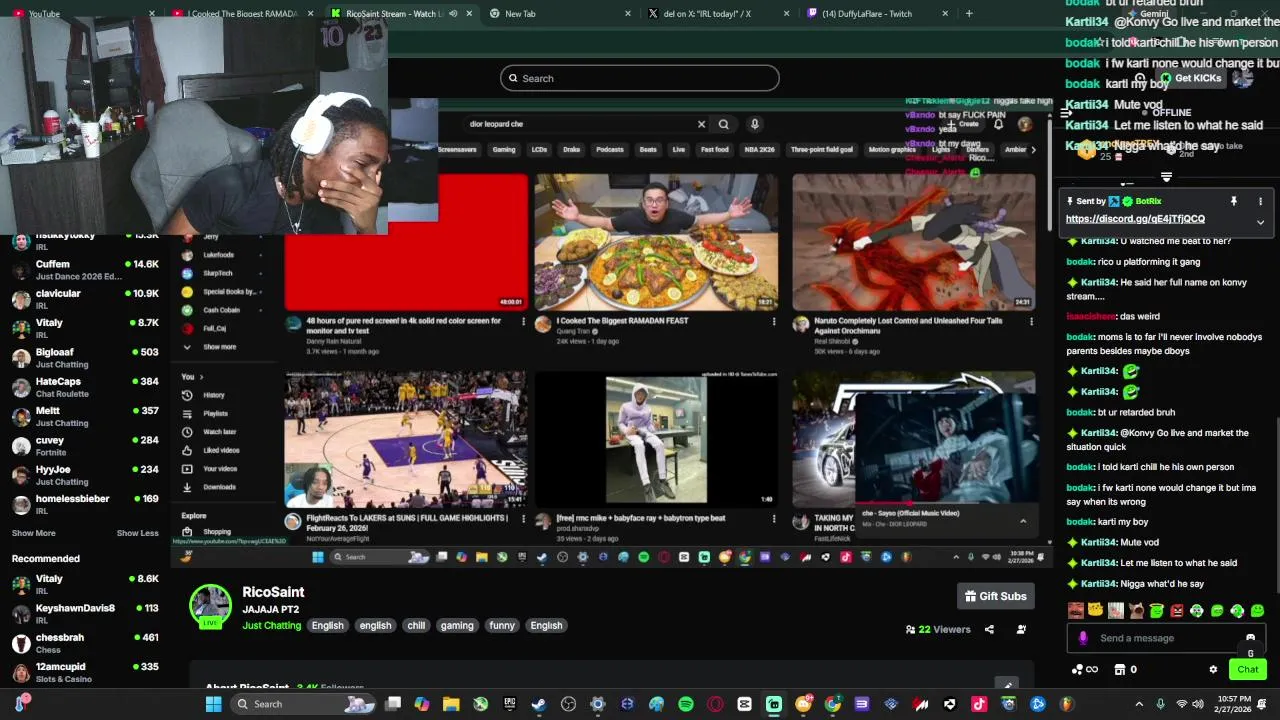View channel points balance icon
1280x720 pixels.
click(x=1077, y=669)
